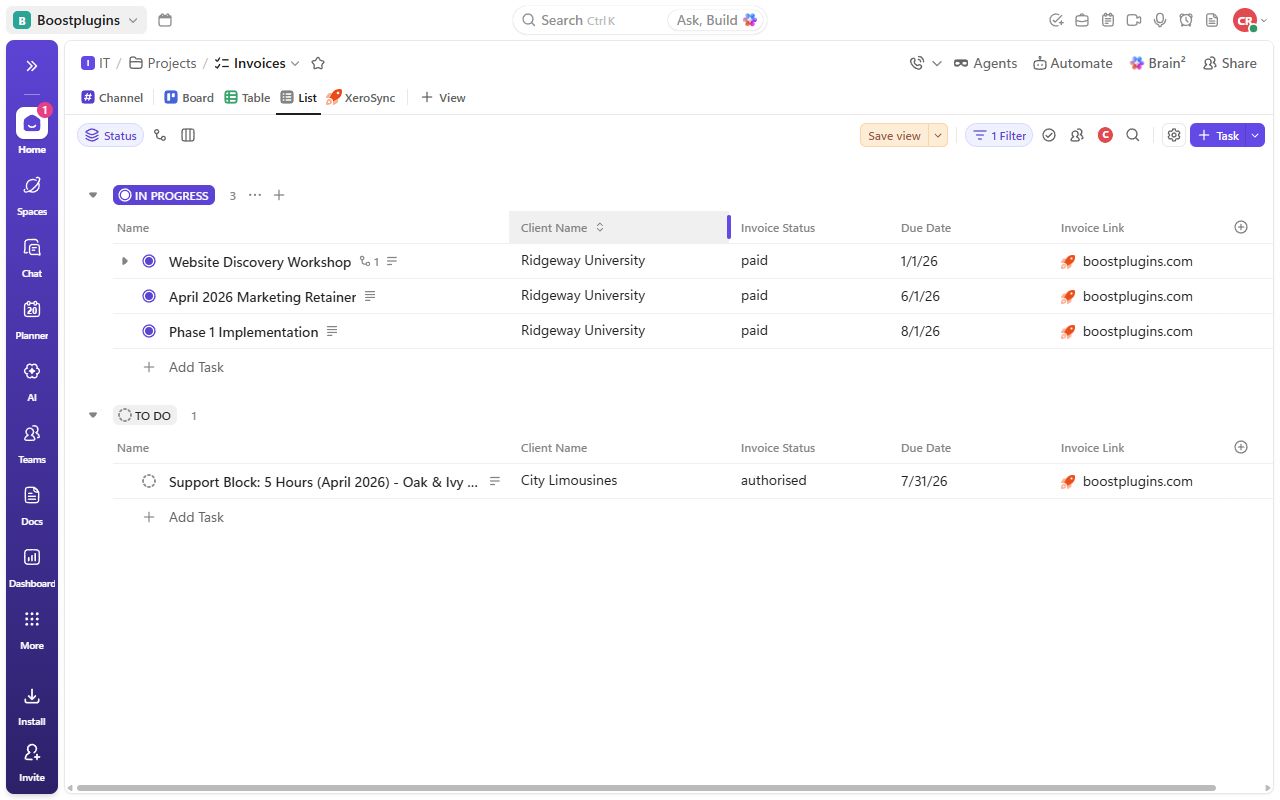1280x800 pixels.
Task: Favorite the Invoices list with the star
Action: tap(318, 63)
